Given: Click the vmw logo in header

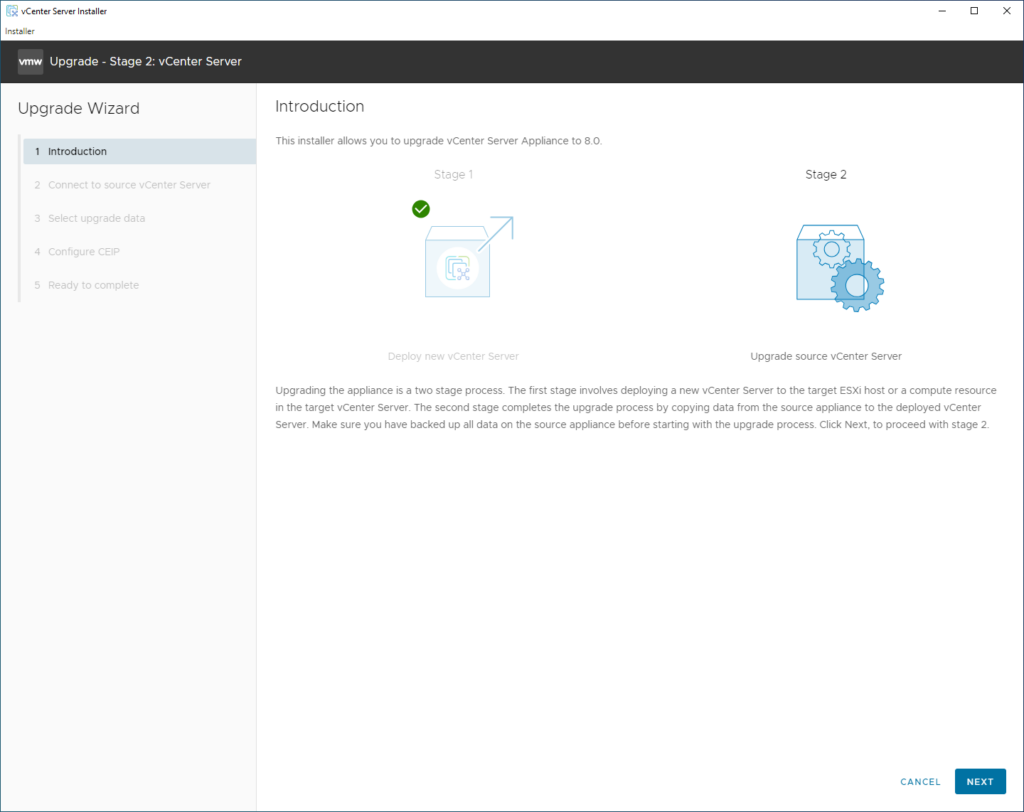Looking at the screenshot, I should point(30,62).
